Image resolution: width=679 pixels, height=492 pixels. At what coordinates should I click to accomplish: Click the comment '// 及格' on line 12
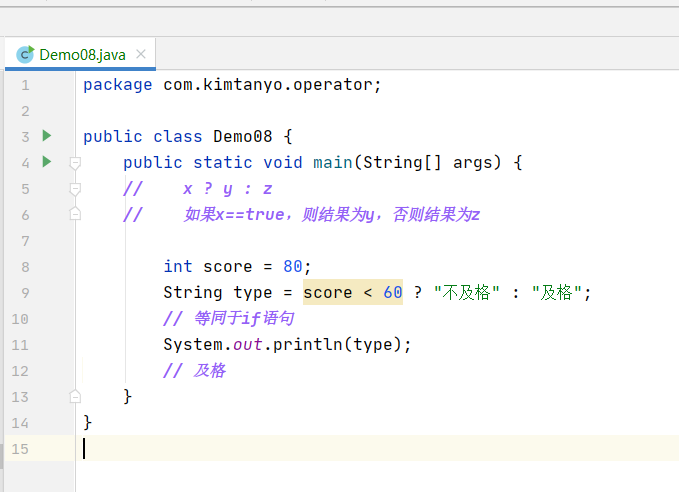click(x=194, y=371)
